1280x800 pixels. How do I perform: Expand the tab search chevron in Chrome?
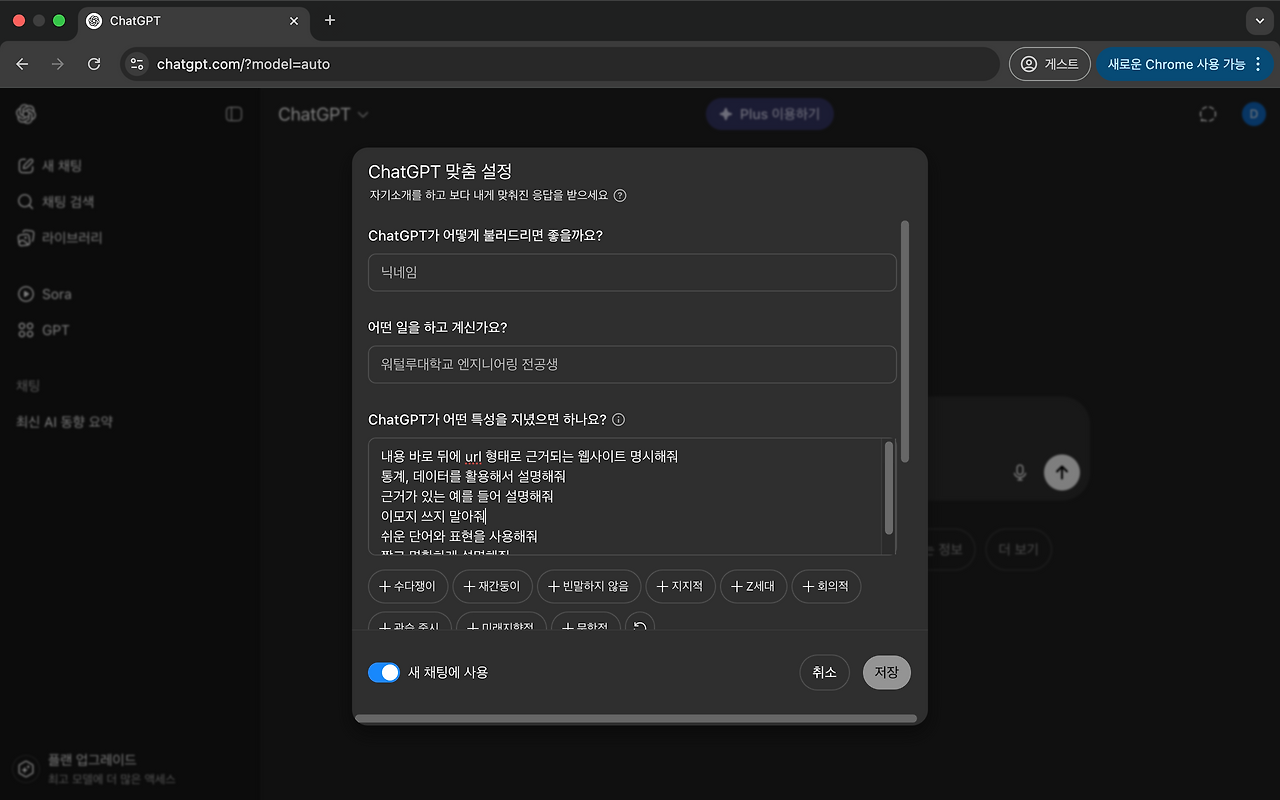point(1260,20)
